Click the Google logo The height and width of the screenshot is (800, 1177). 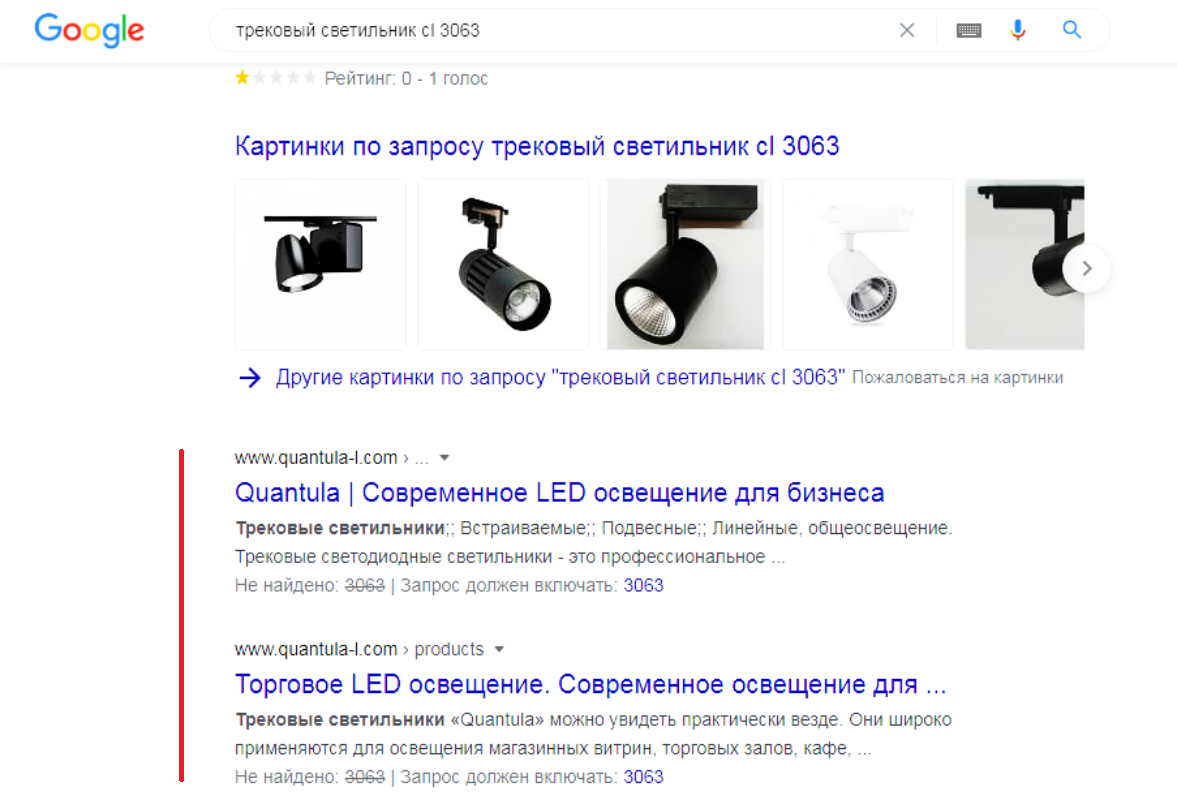[x=89, y=30]
